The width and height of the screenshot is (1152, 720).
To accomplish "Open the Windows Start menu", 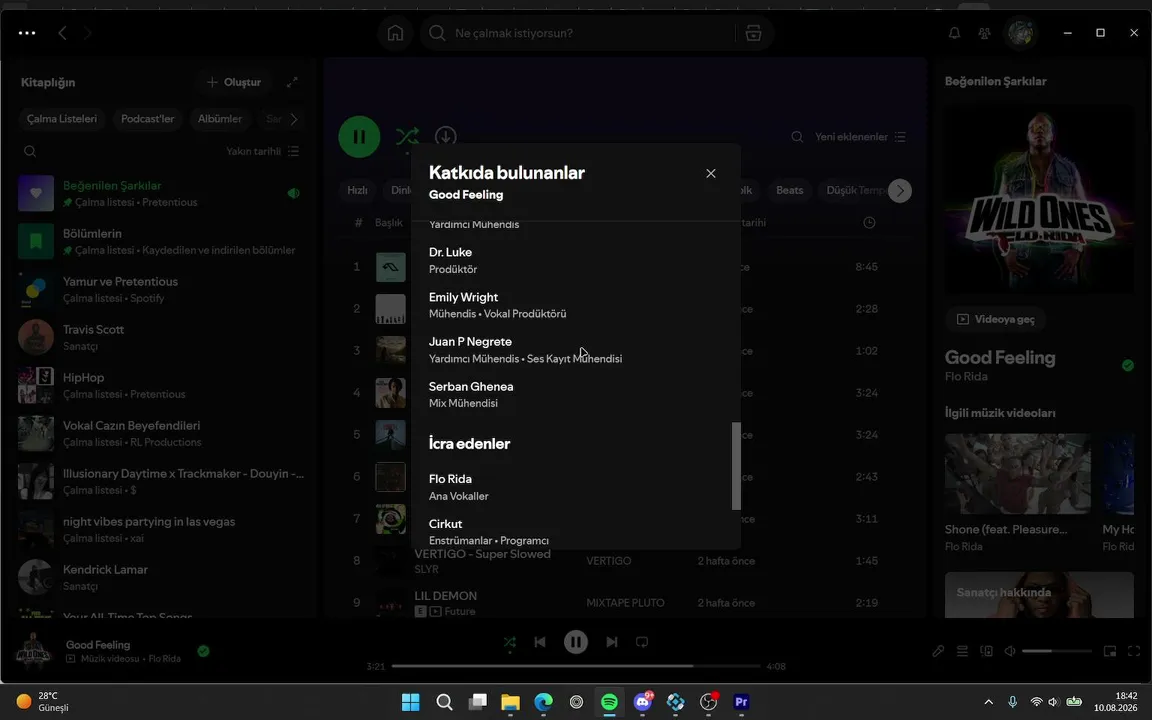I will point(411,702).
